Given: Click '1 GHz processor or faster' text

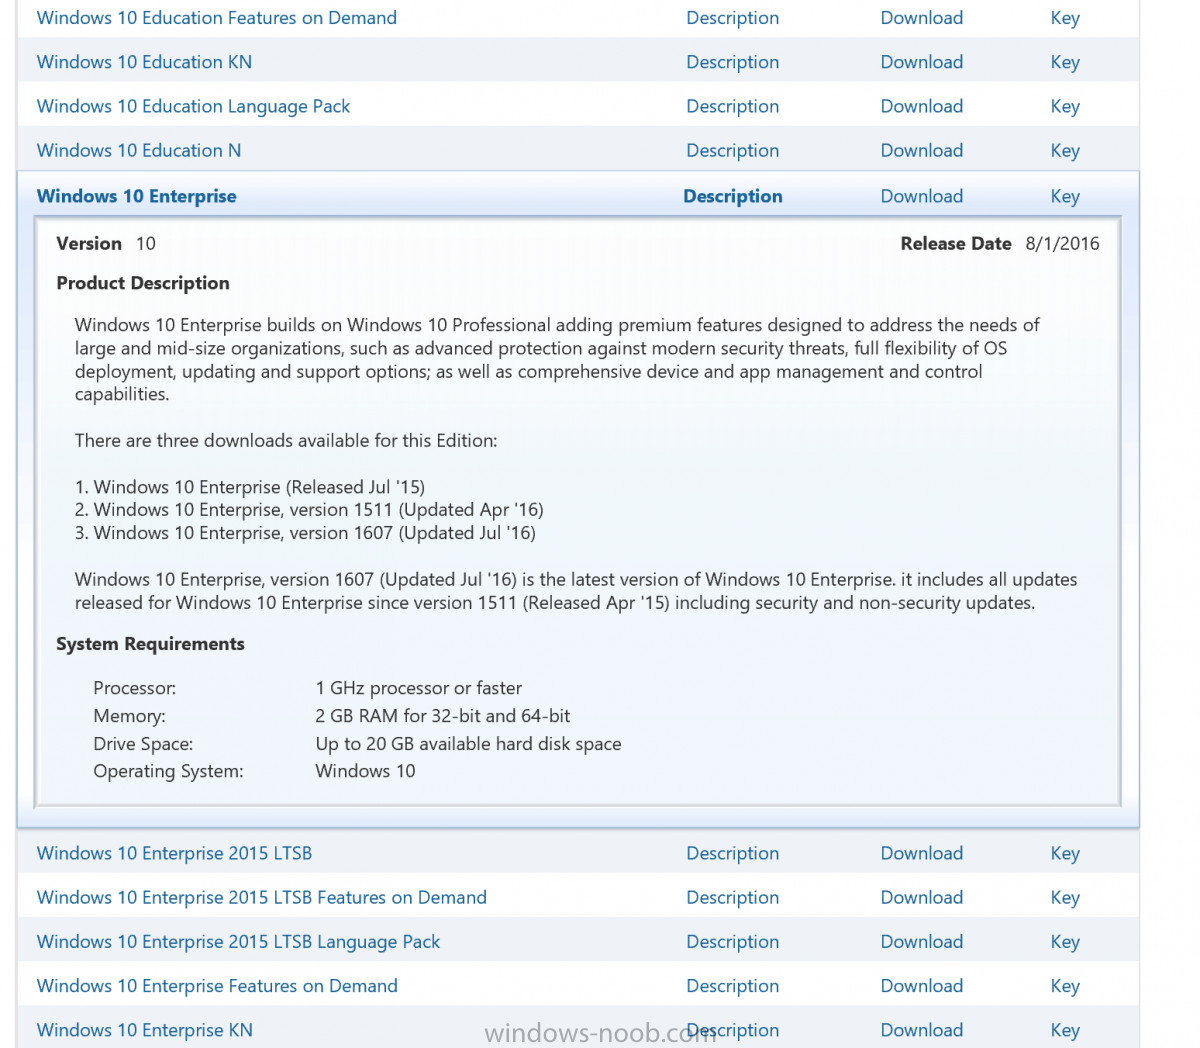Looking at the screenshot, I should point(419,688).
